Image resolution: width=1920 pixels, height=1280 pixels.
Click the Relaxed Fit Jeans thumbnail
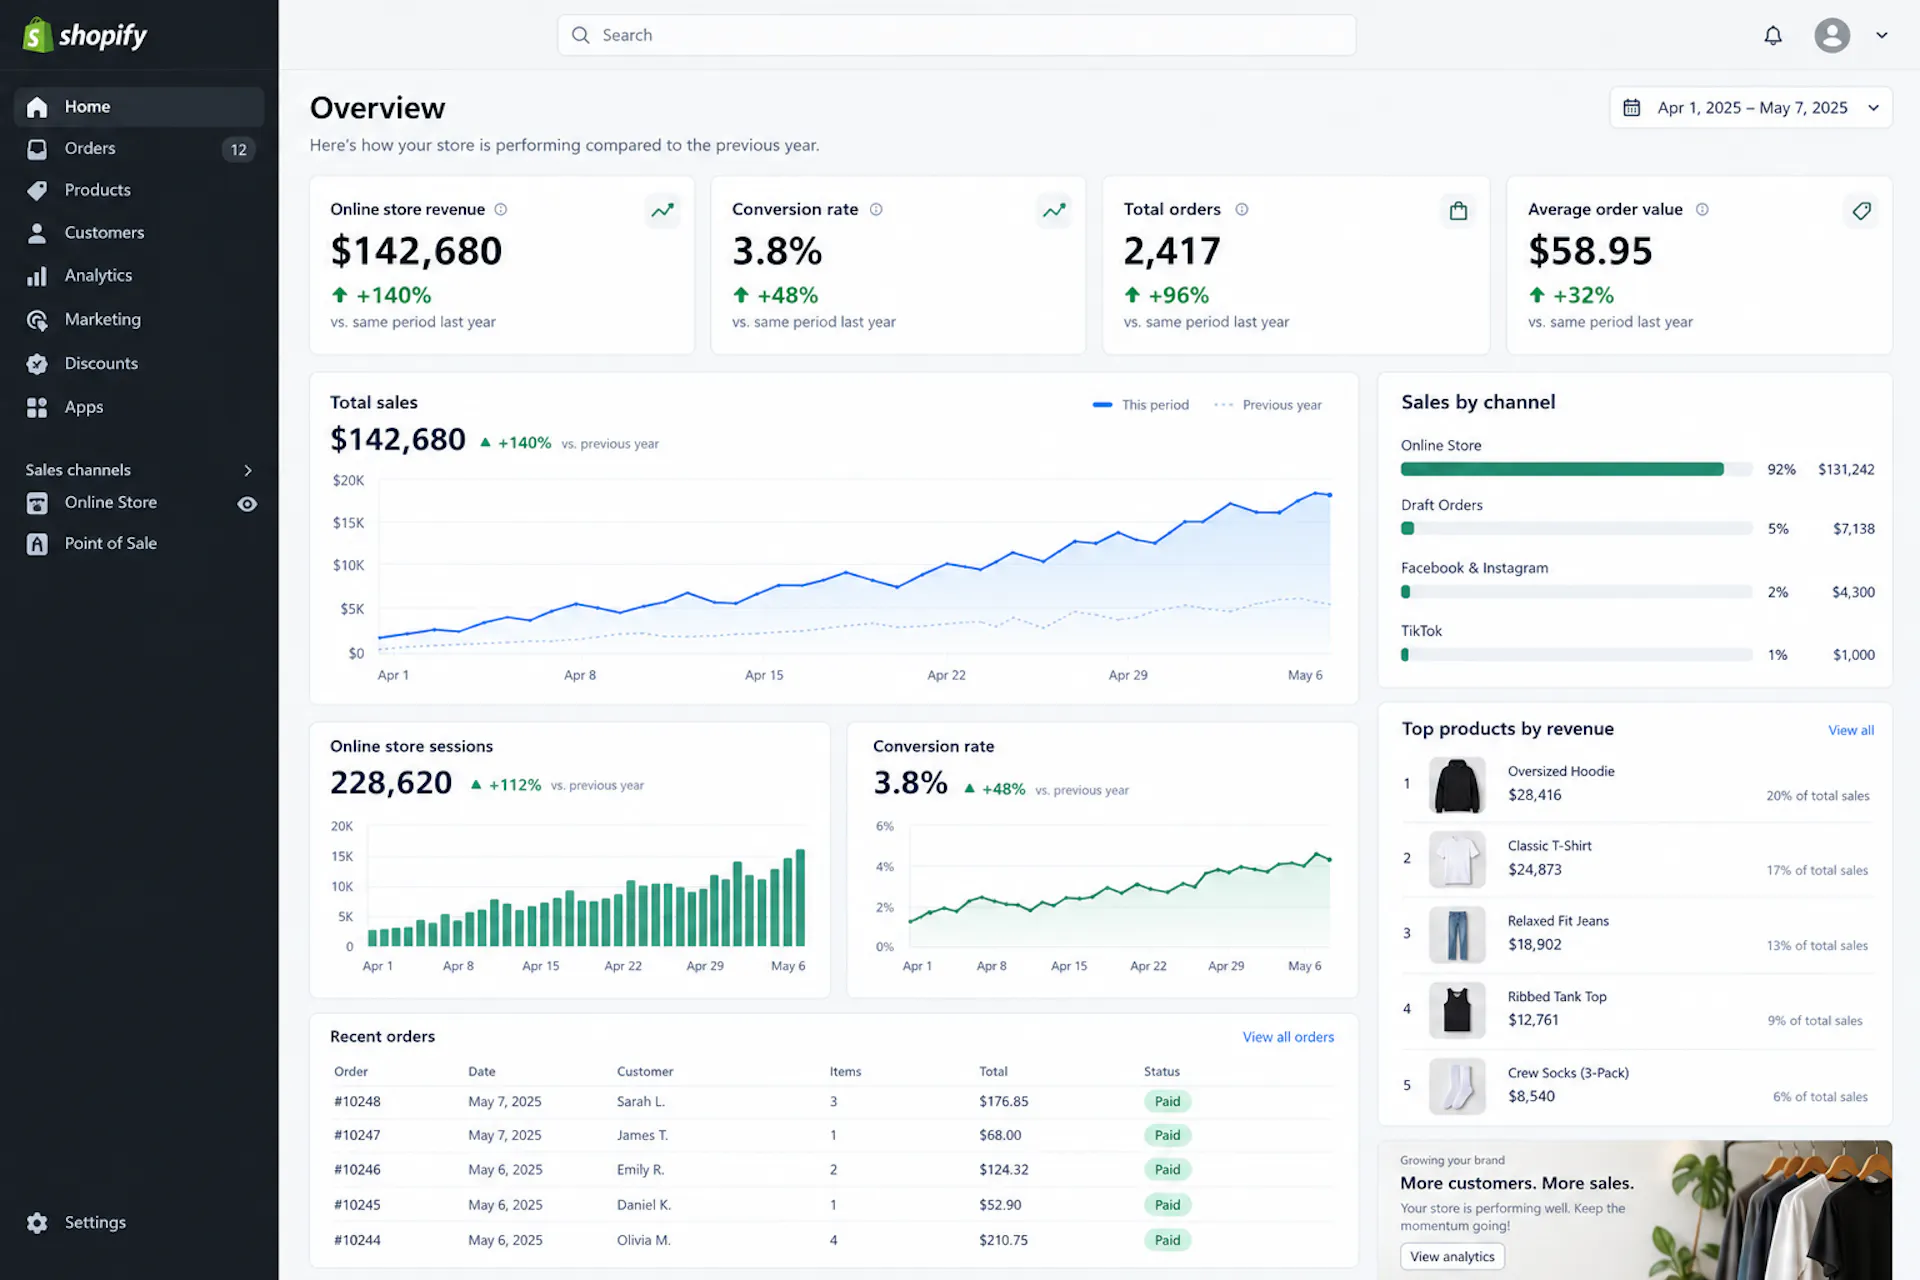[x=1457, y=934]
